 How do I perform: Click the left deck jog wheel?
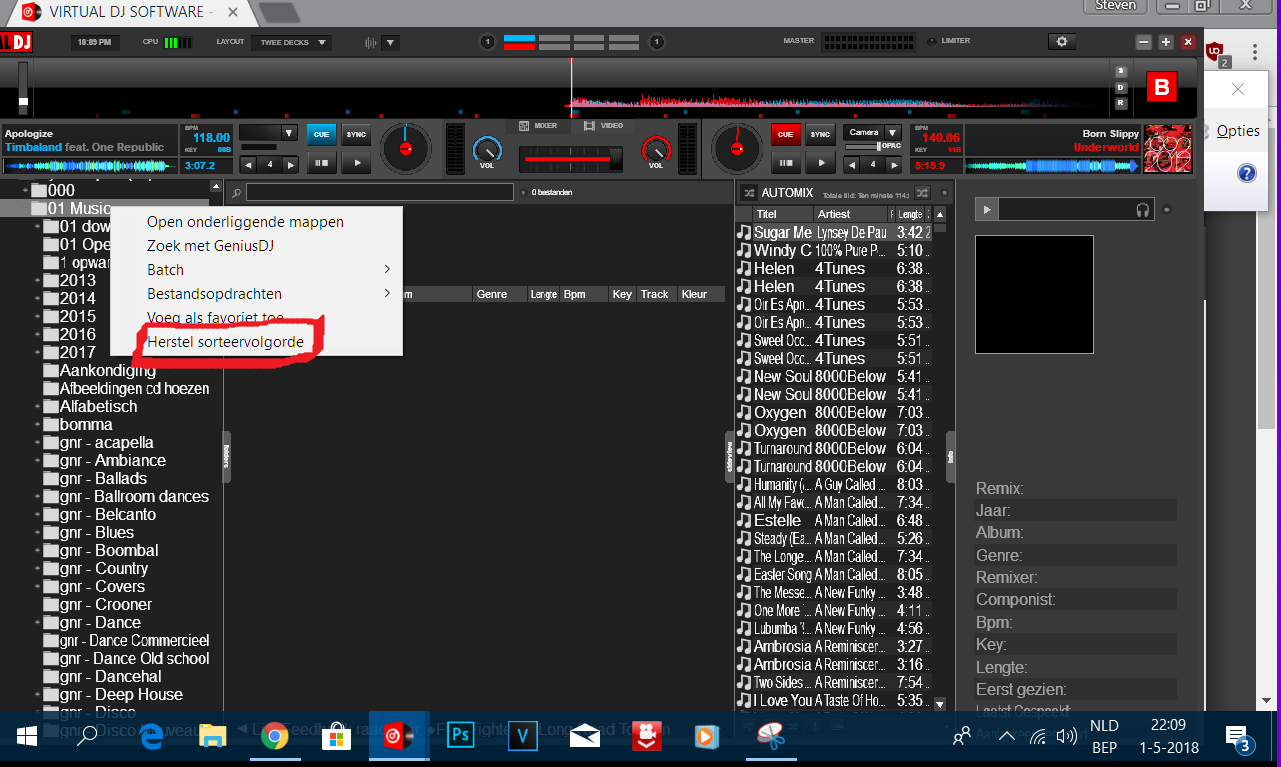click(405, 148)
